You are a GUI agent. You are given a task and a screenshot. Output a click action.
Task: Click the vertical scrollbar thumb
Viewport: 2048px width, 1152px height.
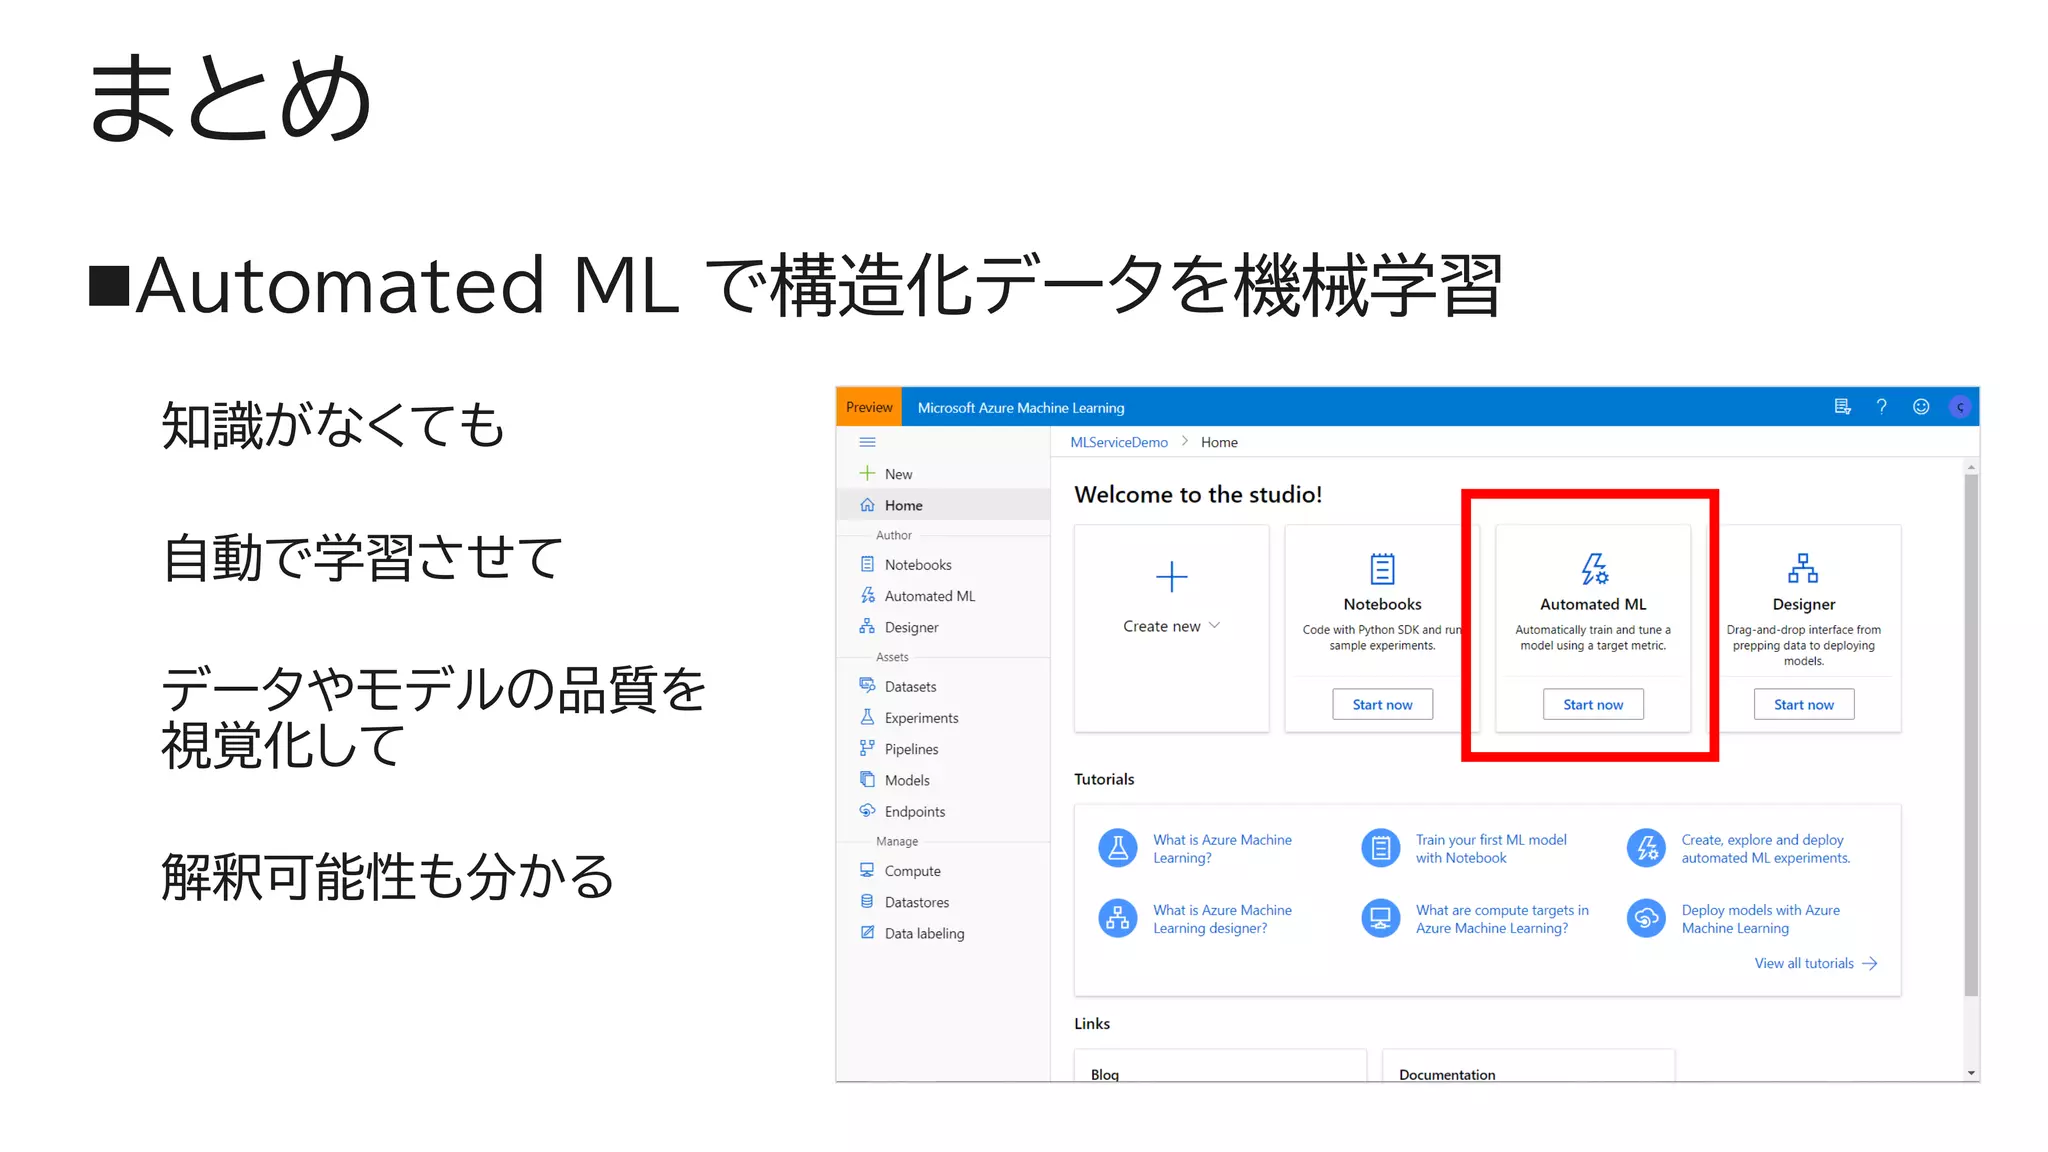1971,735
